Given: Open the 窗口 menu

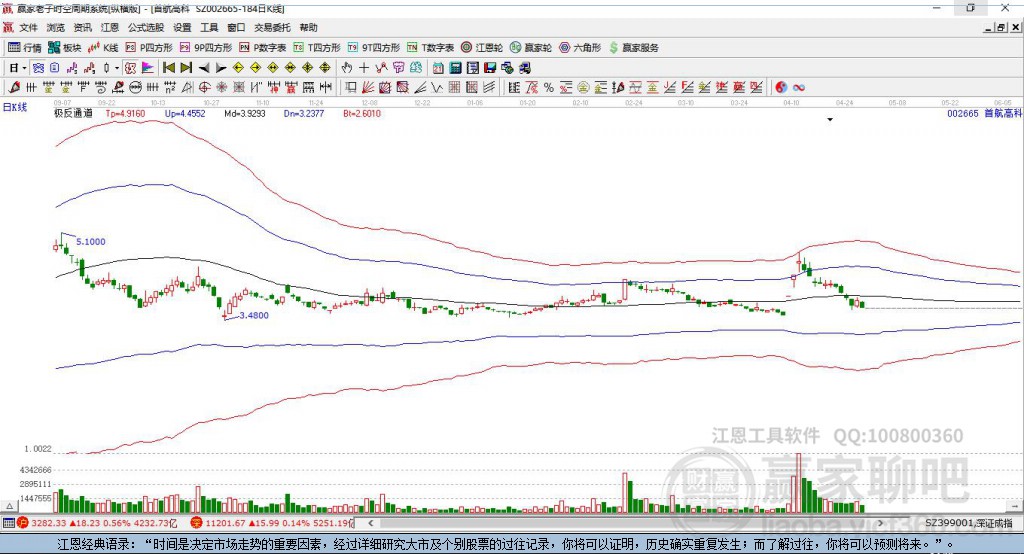Looking at the screenshot, I should (236, 27).
